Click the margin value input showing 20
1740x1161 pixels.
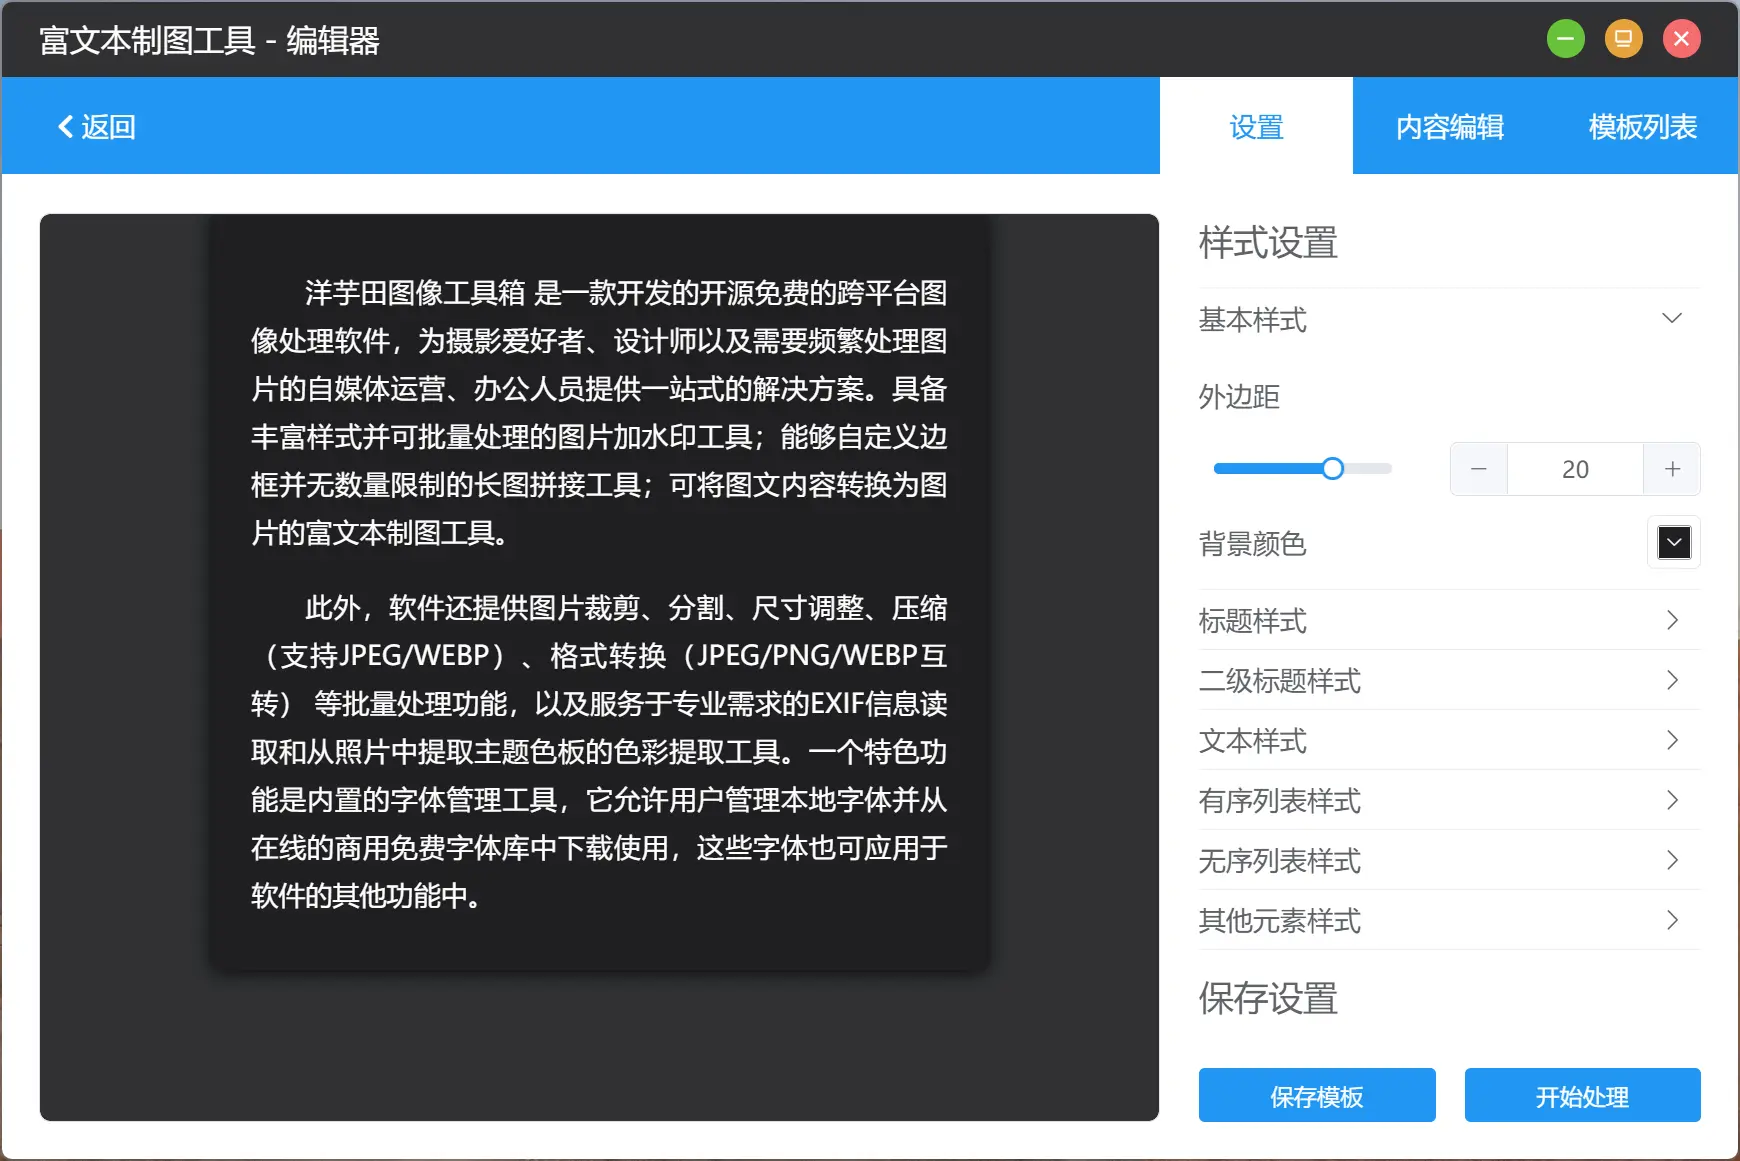click(x=1574, y=468)
